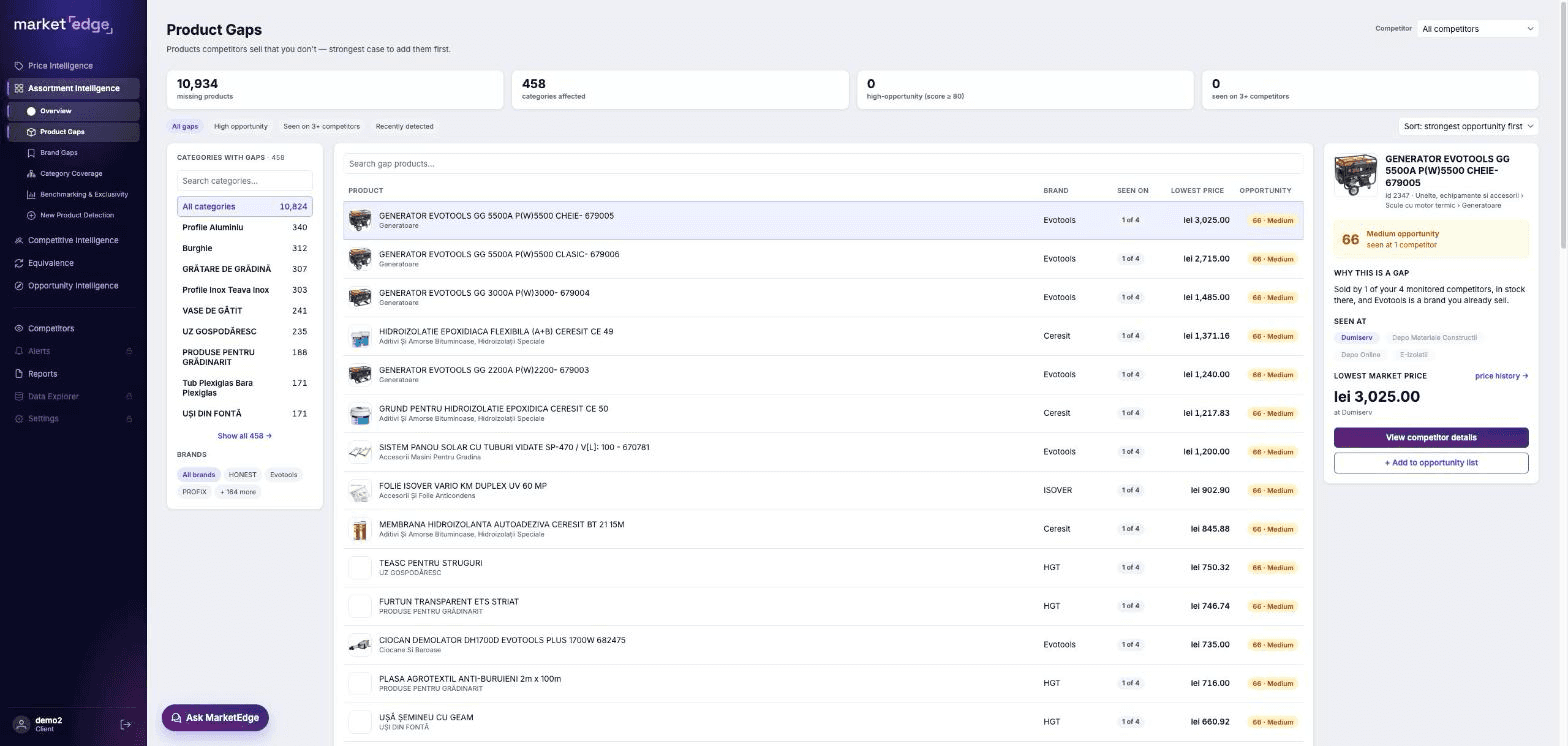This screenshot has width=1568, height=746.
Task: Click the Opportunity Intelligence icon
Action: (19, 286)
